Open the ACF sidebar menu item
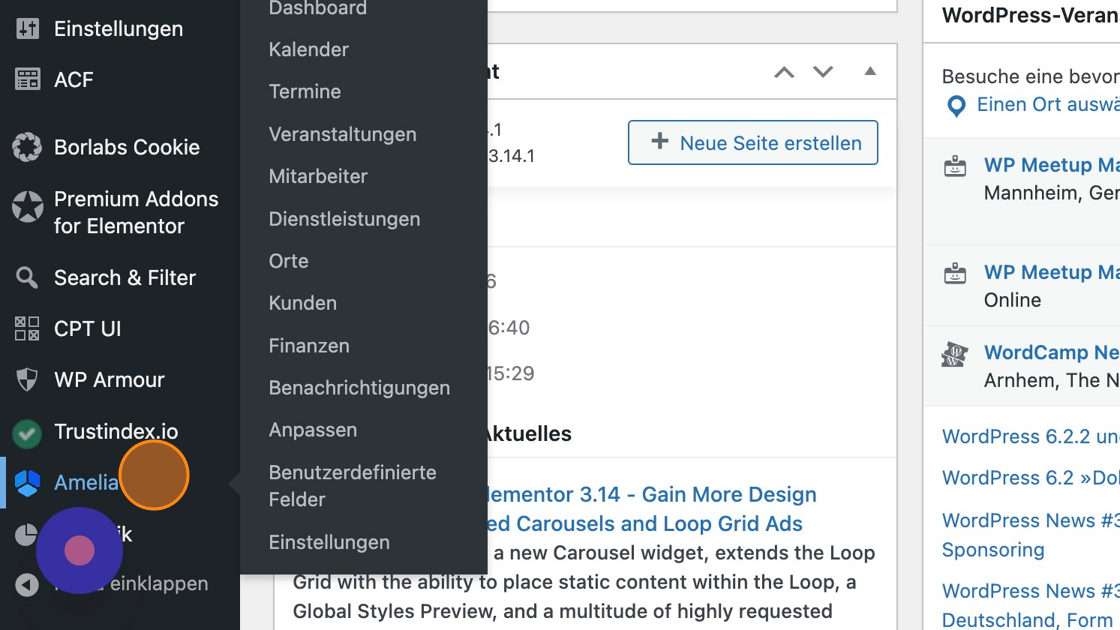Image resolution: width=1120 pixels, height=630 pixels. pos(74,79)
